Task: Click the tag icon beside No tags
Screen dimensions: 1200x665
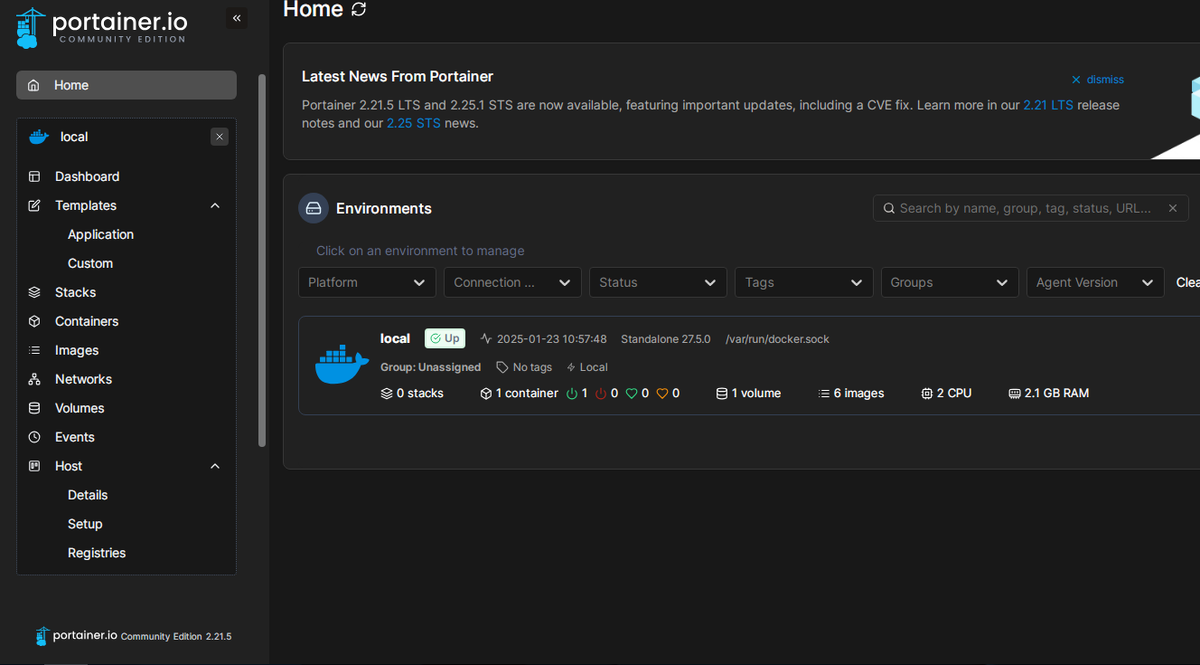Action: click(503, 367)
